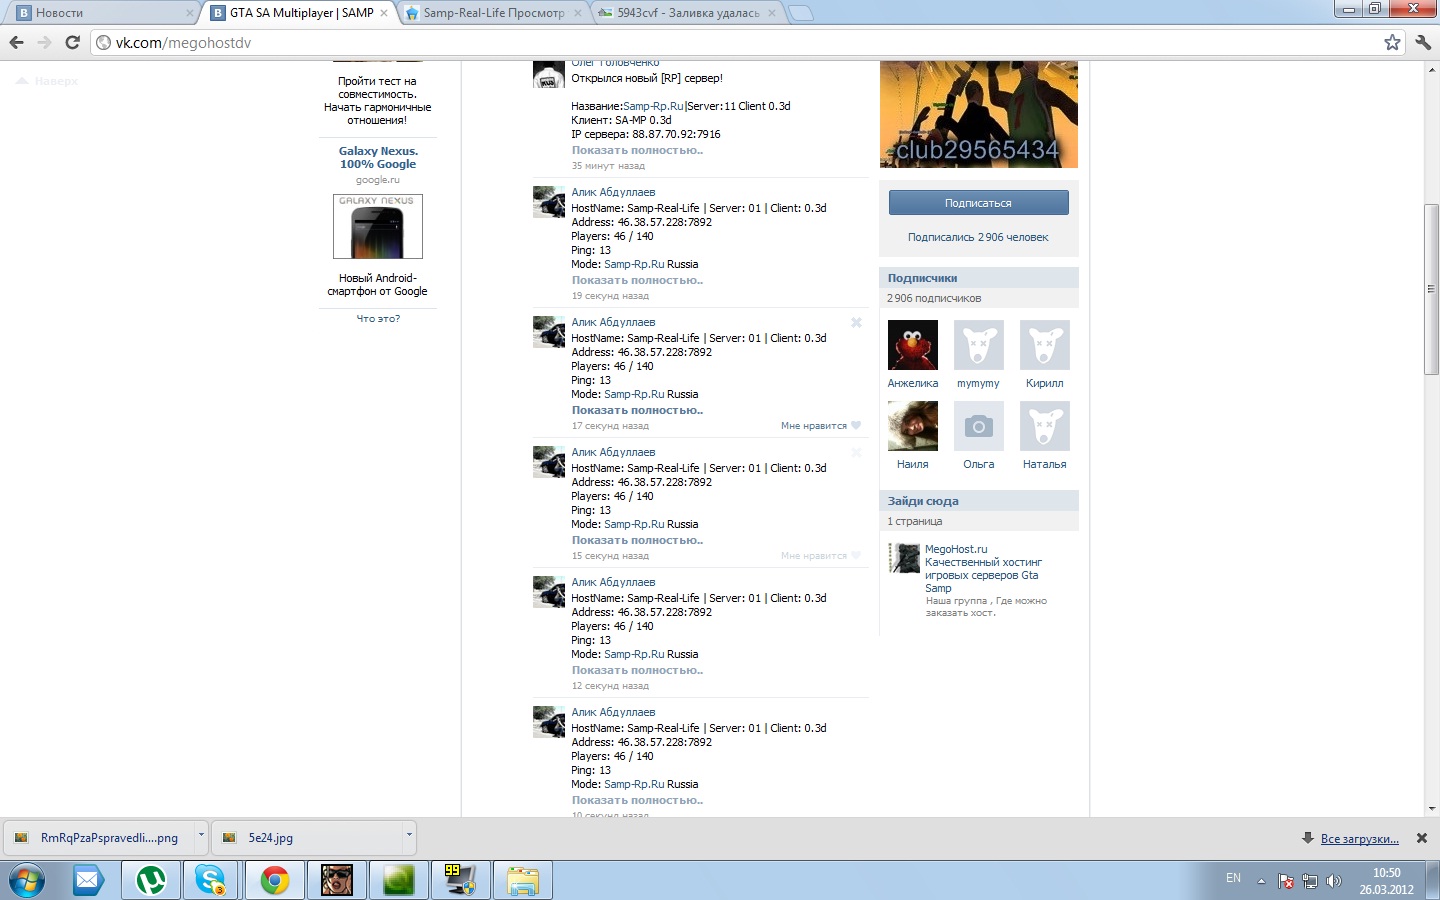Click the browser forward arrow
The height and width of the screenshot is (900, 1440).
44,42
